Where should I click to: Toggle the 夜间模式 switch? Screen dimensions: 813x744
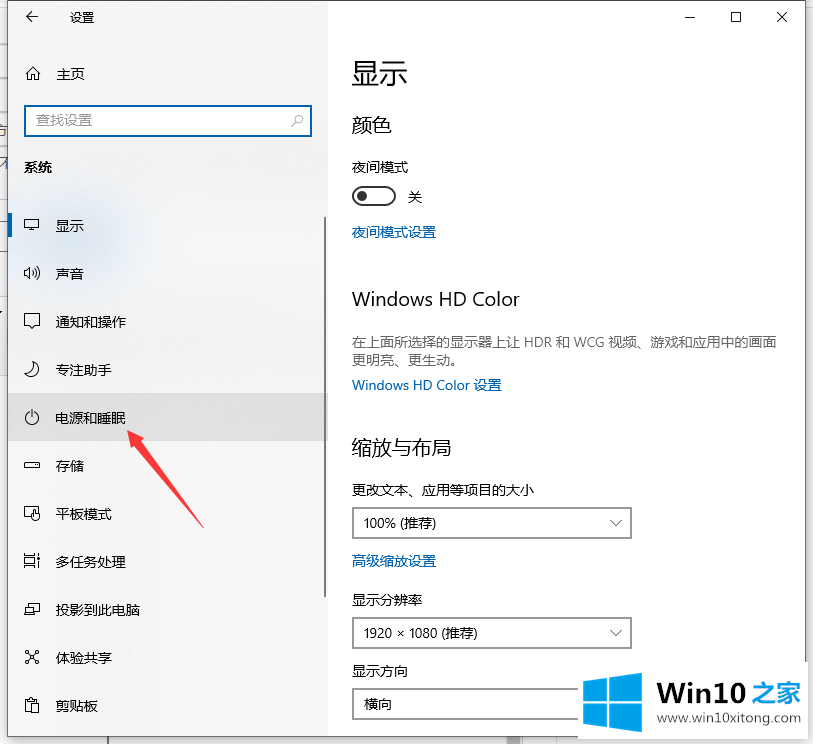click(x=373, y=196)
